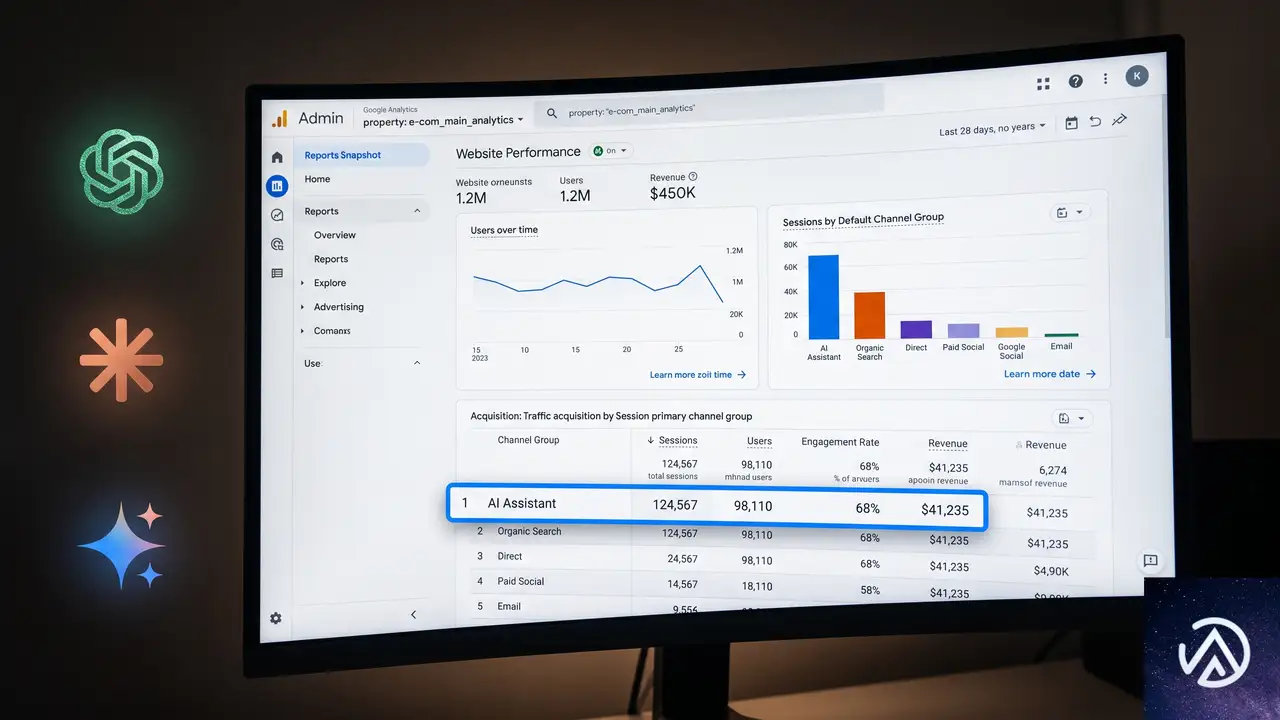Open the apps grid icon
The height and width of the screenshot is (720, 1280).
pos(1044,84)
